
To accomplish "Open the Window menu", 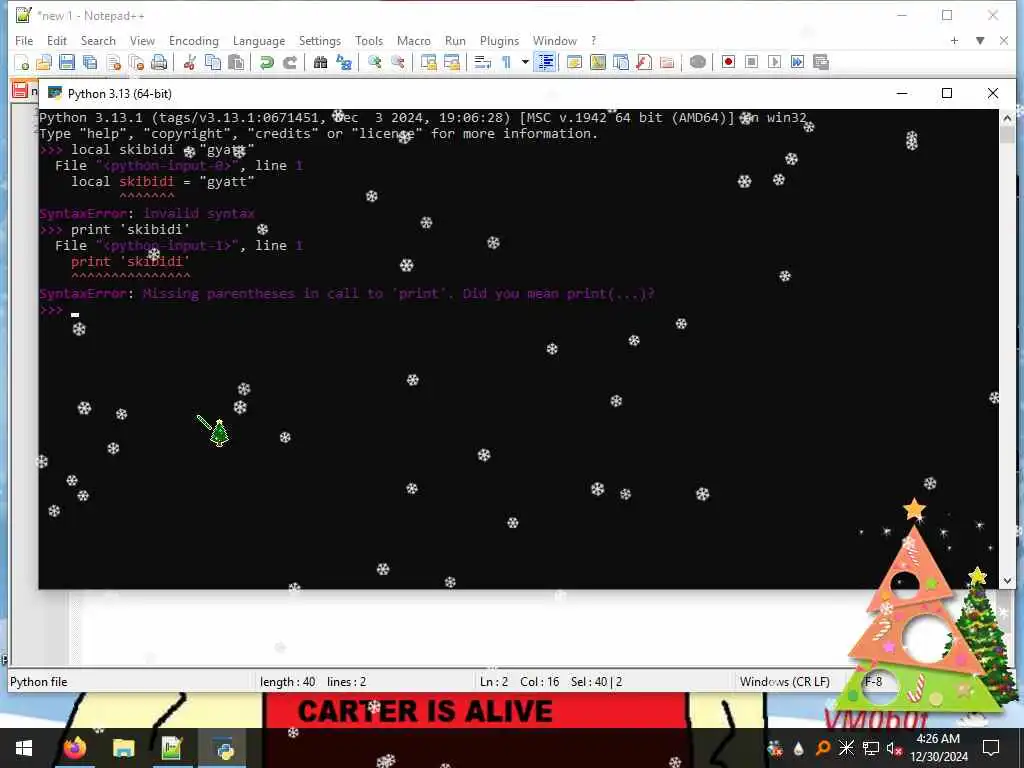I will [554, 40].
